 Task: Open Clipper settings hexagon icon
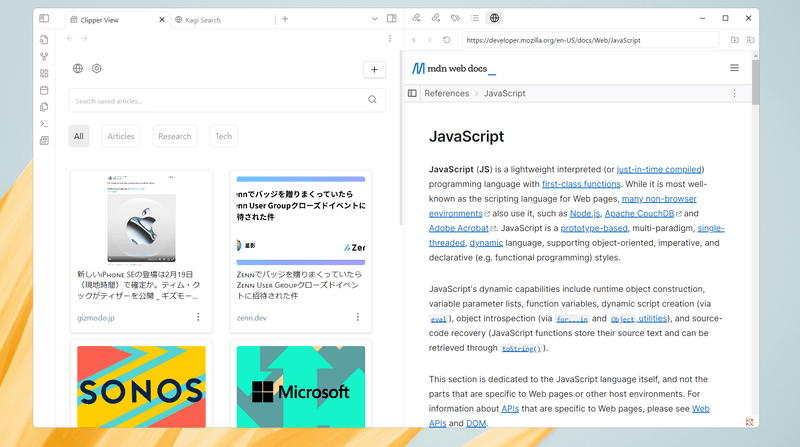pos(96,68)
